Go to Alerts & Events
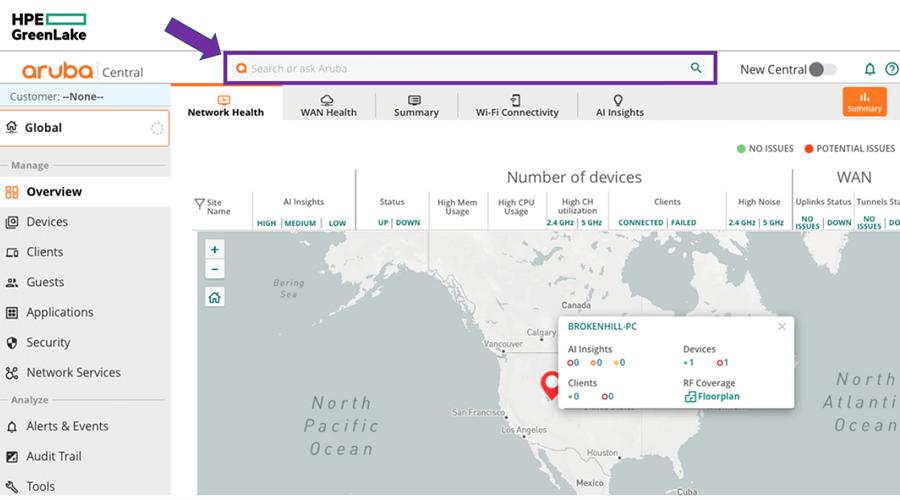 coord(67,426)
